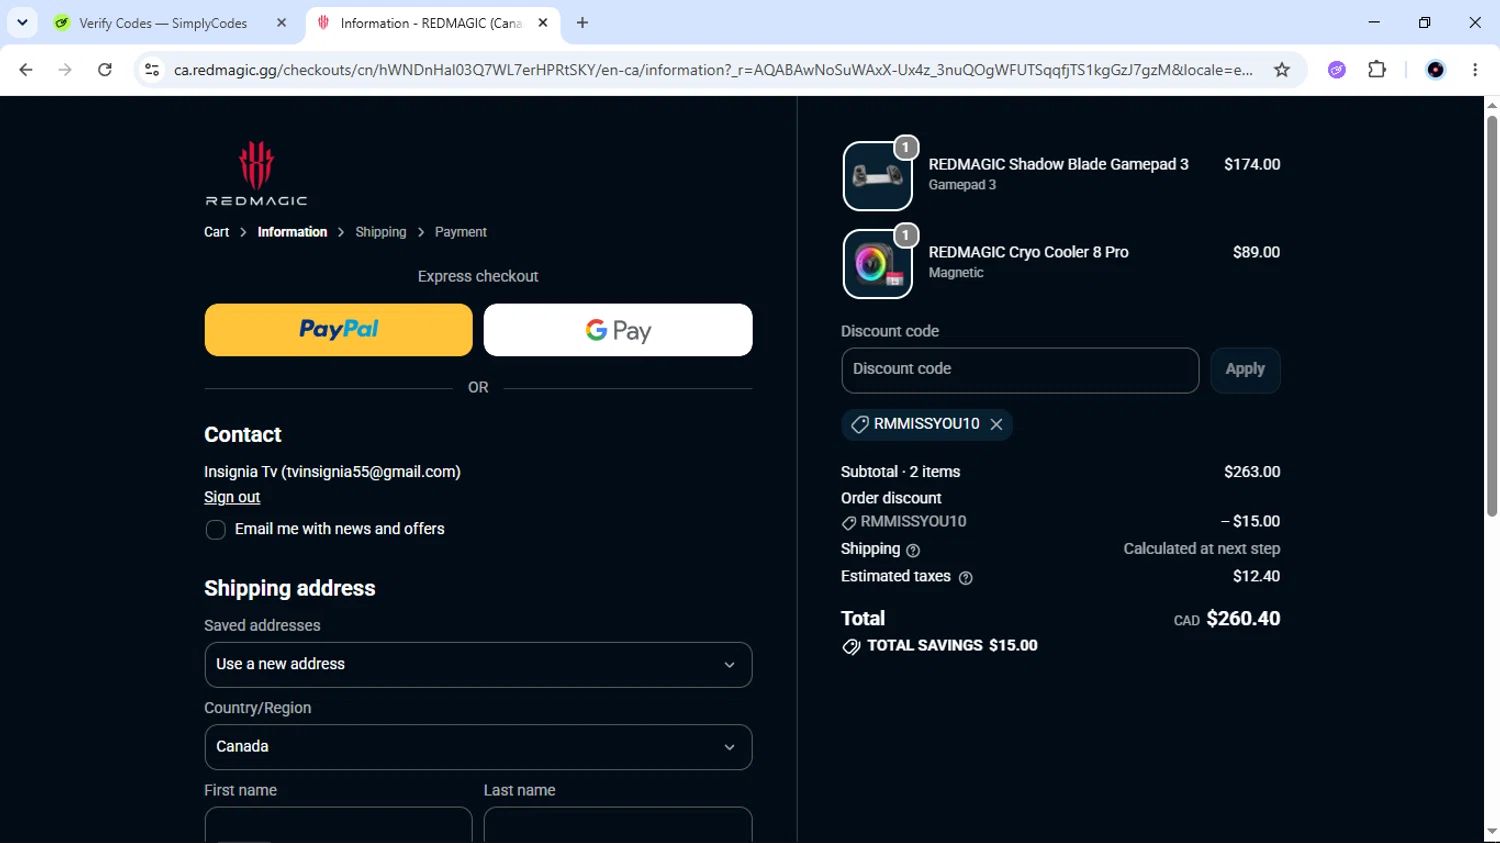Viewport: 1500px width, 843px height.
Task: Click Calculated at next step text
Action: (1201, 549)
